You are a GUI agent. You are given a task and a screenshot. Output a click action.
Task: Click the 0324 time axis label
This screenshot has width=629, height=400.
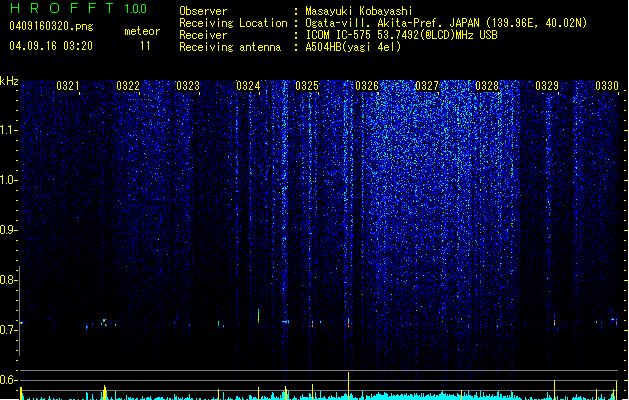pos(248,85)
